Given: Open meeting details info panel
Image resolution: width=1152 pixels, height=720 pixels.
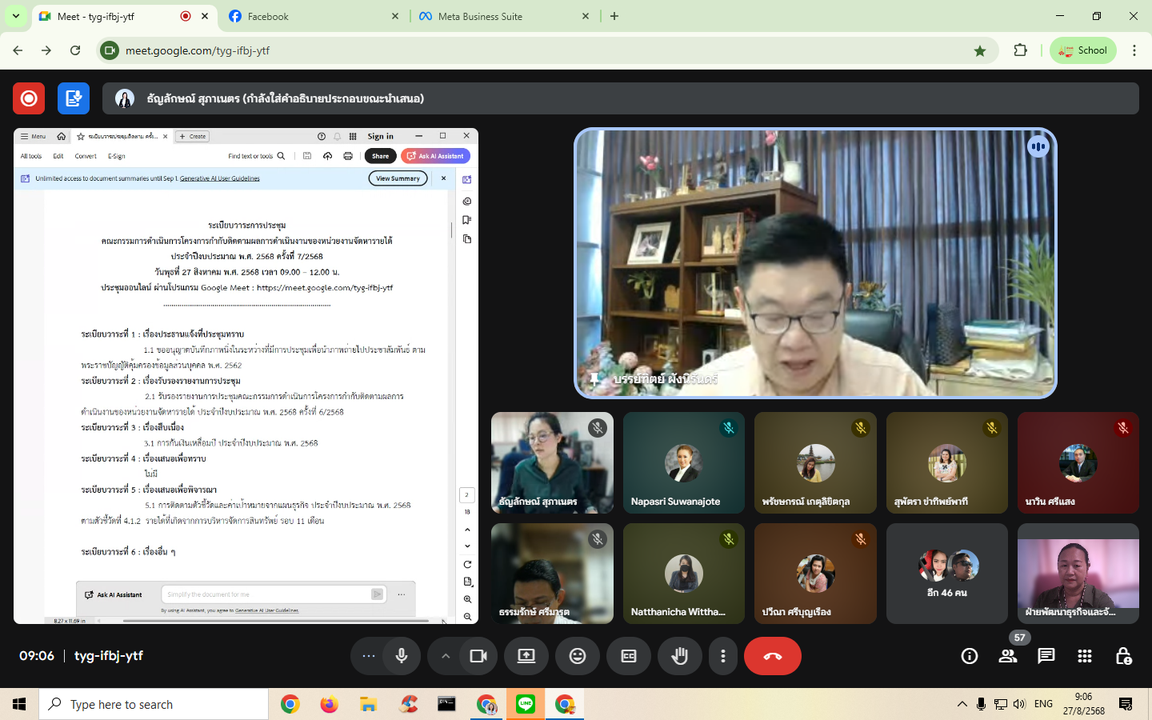Looking at the screenshot, I should click(x=969, y=656).
